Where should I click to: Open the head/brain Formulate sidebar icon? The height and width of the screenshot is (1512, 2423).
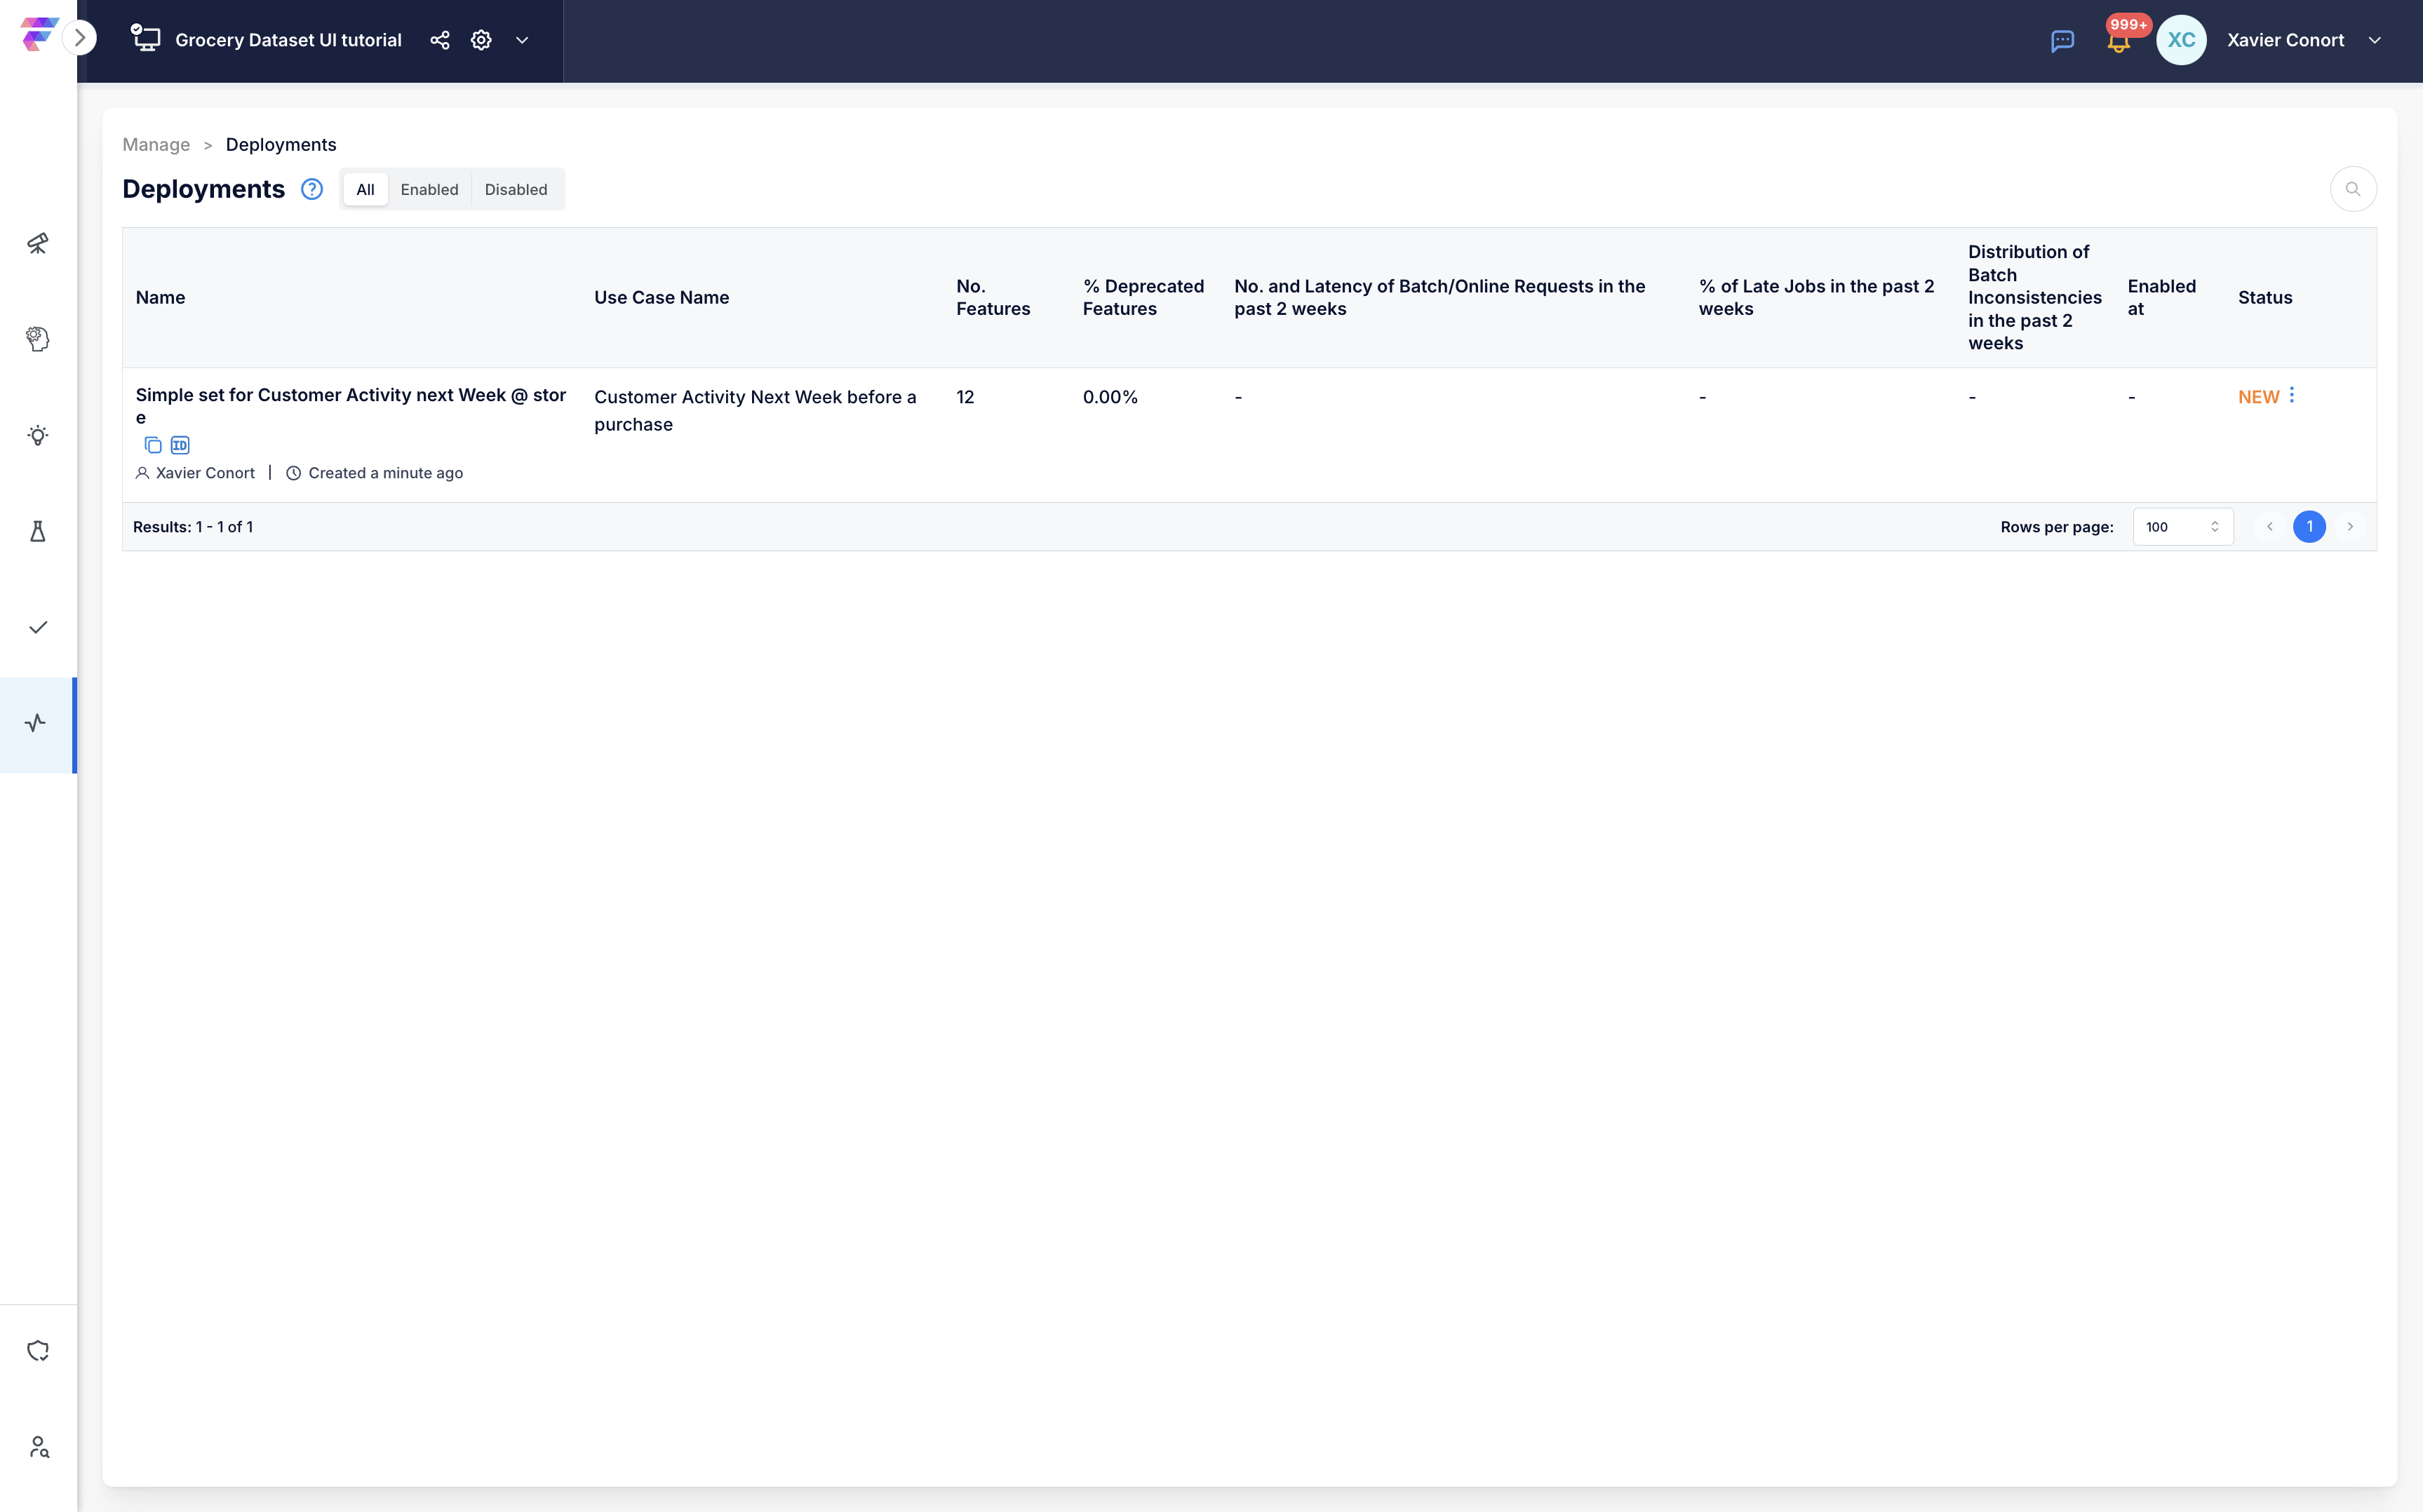[38, 339]
